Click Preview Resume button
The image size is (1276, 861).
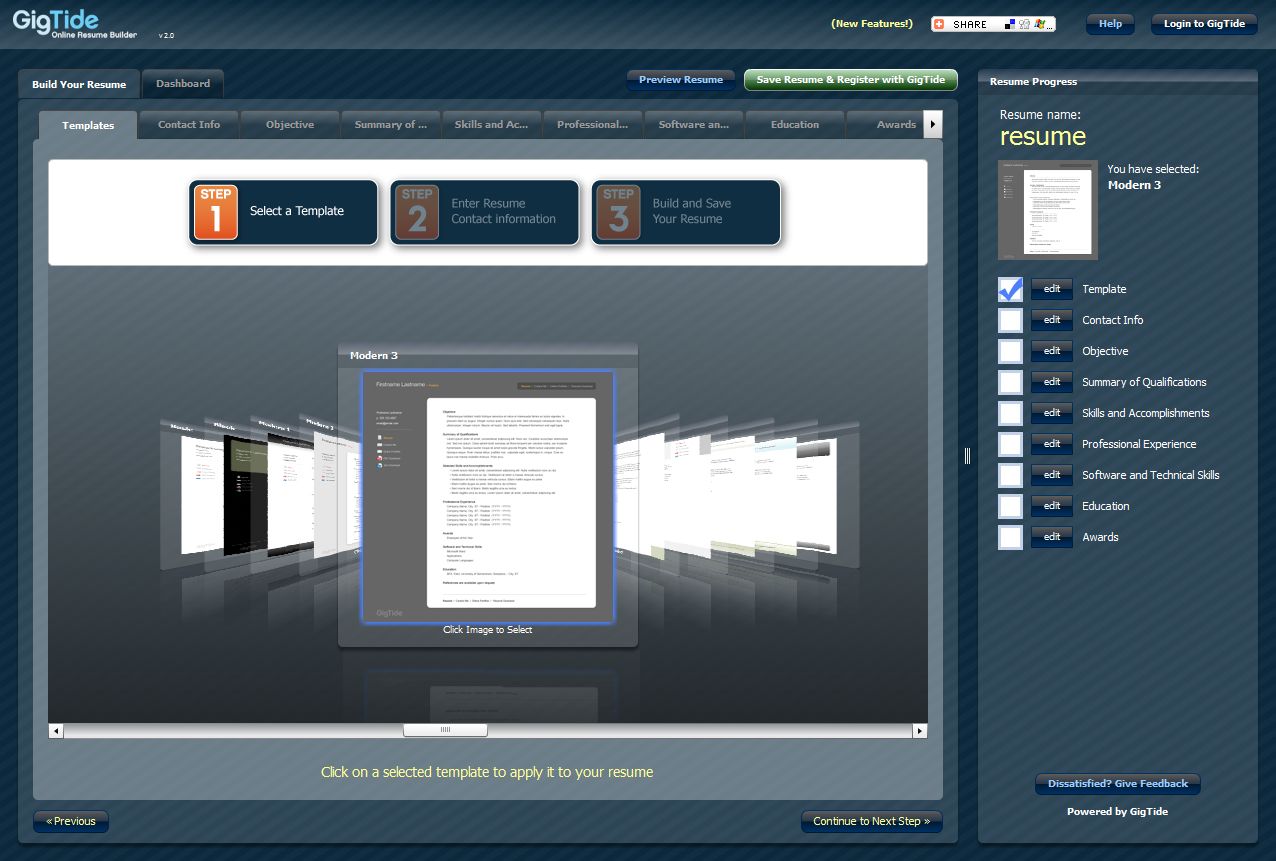coord(681,80)
